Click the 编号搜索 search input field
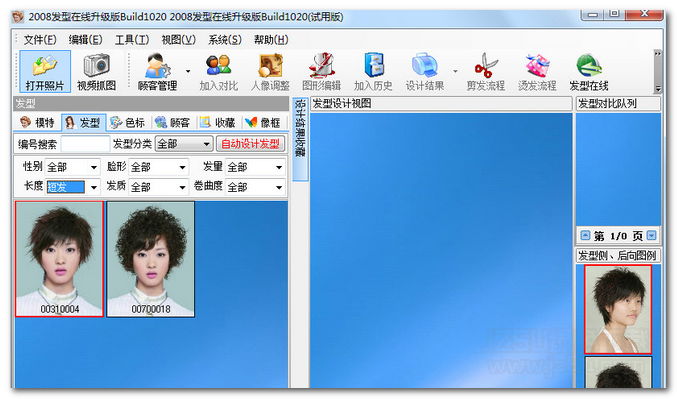The width and height of the screenshot is (677, 399). coord(85,144)
